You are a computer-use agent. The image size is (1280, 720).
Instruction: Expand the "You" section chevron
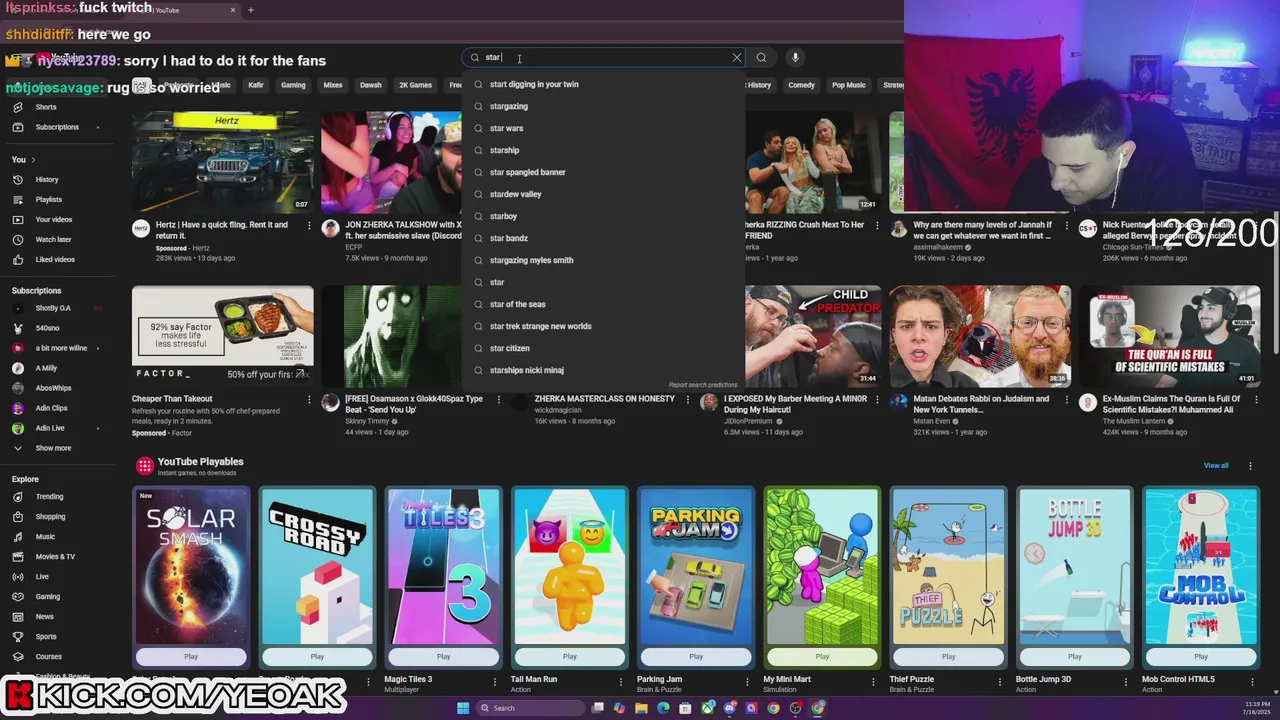pyautogui.click(x=33, y=160)
